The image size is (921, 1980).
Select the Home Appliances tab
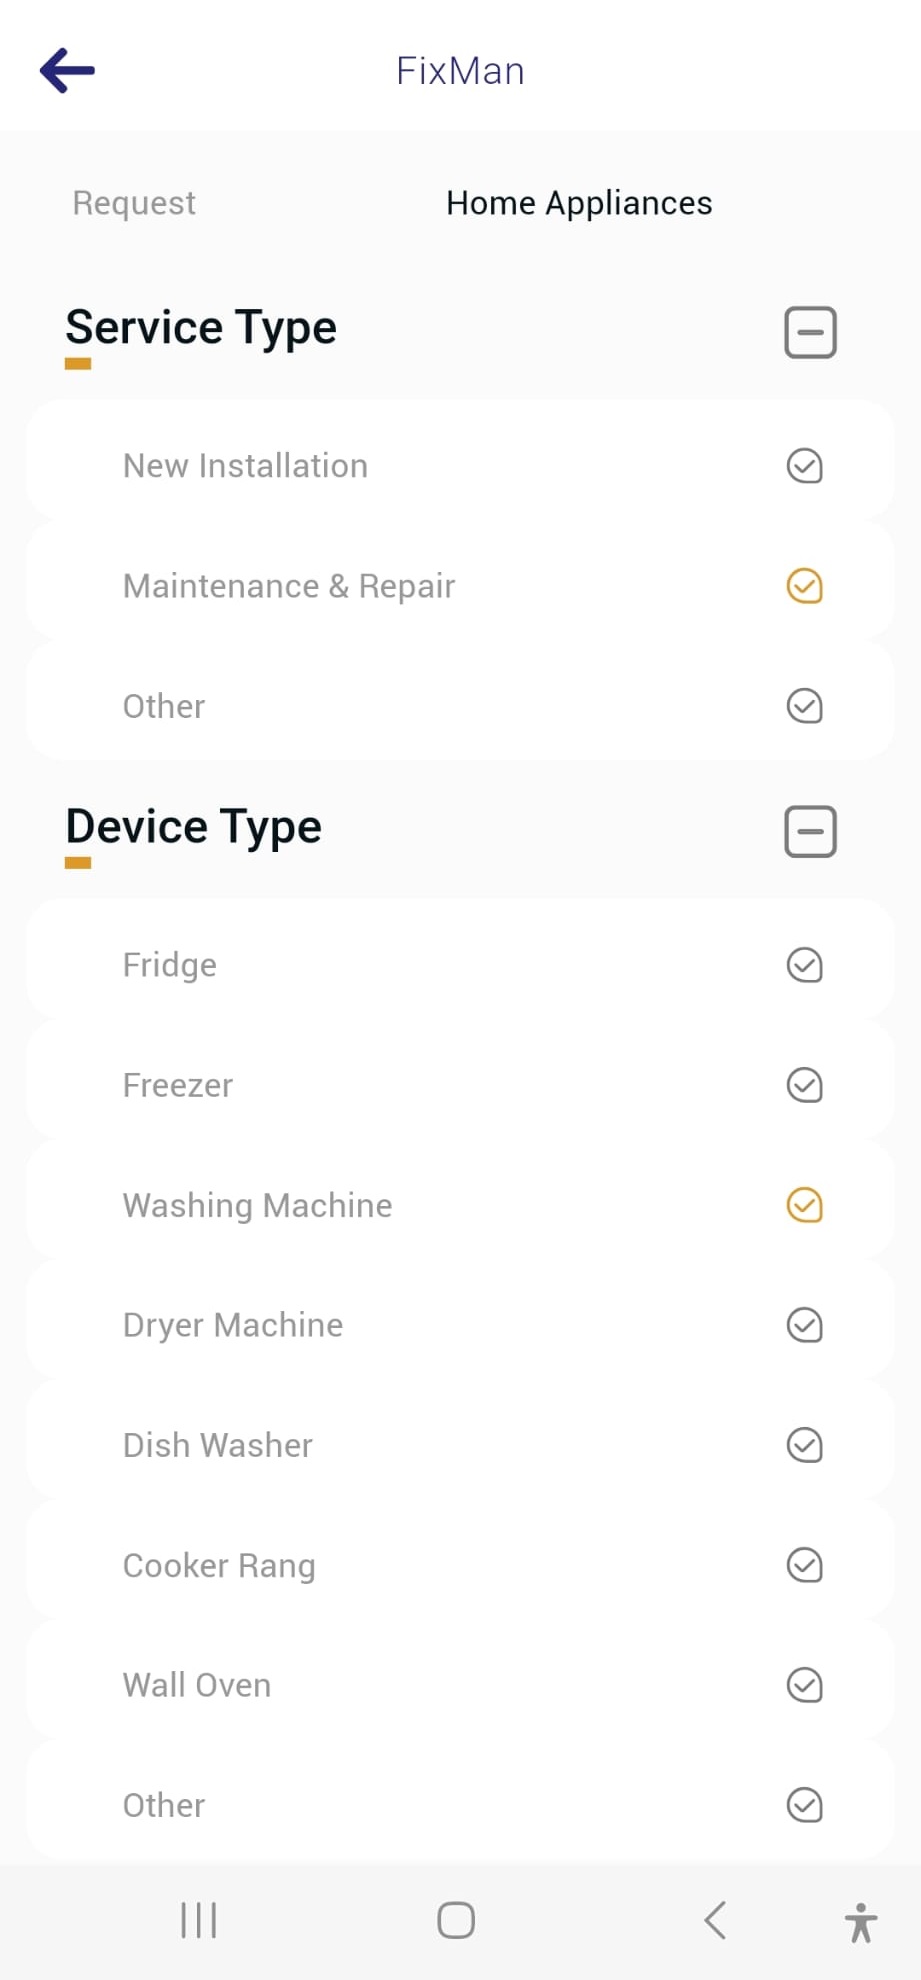[579, 203]
